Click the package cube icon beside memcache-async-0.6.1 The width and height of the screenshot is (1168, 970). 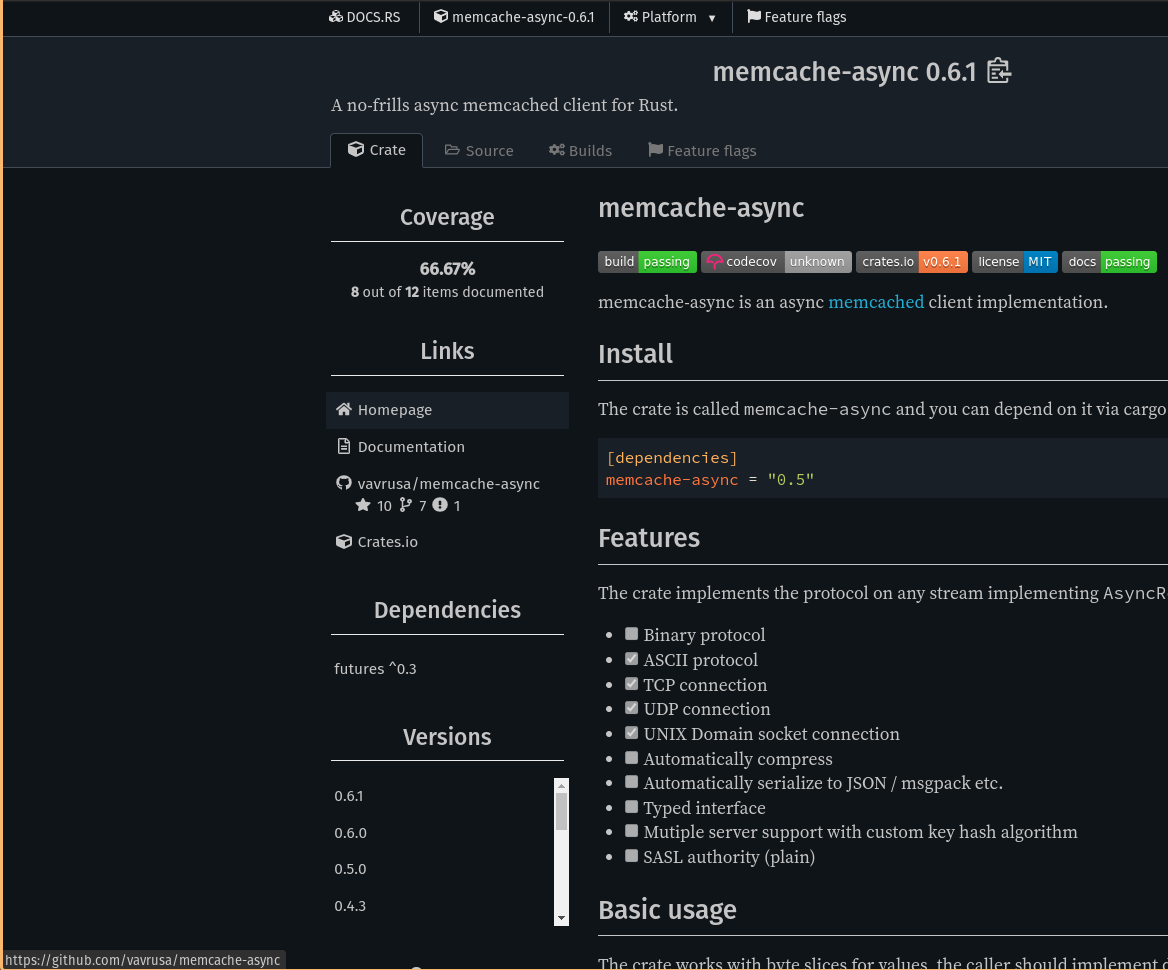click(x=441, y=16)
